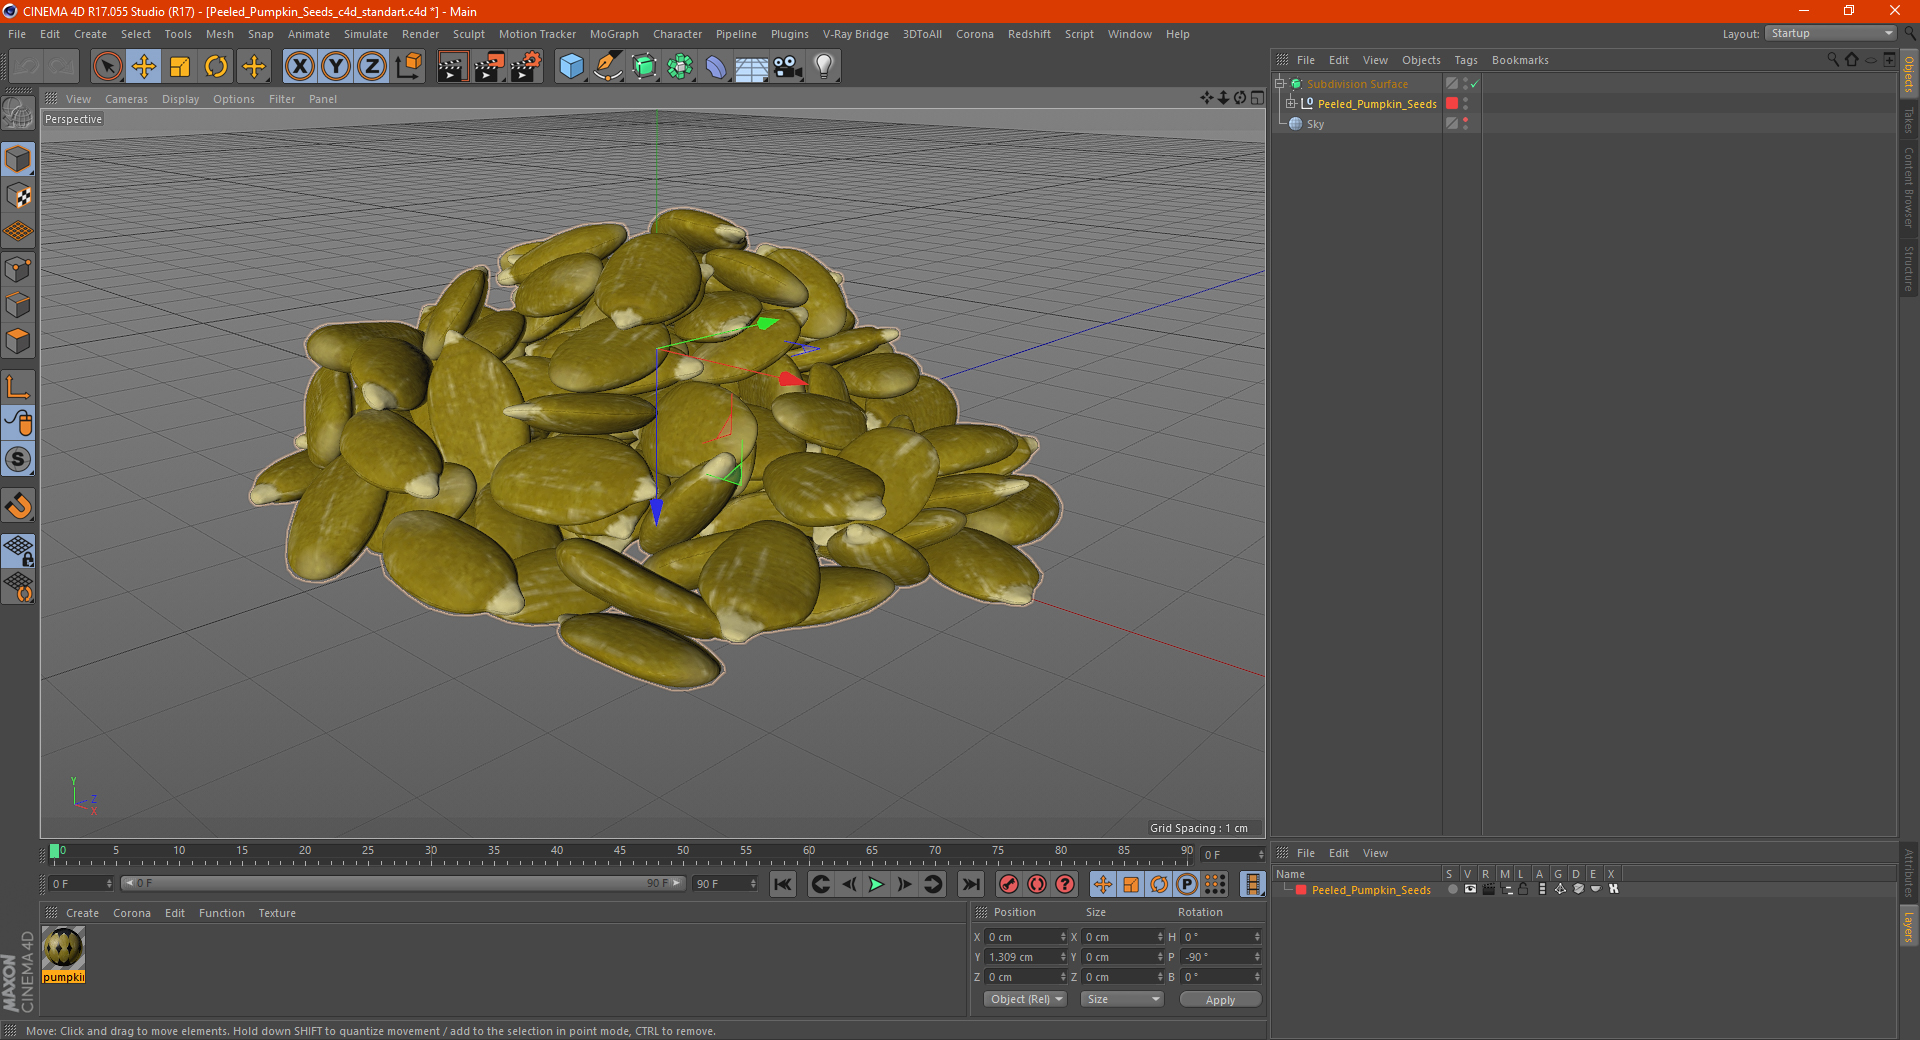1920x1040 pixels.
Task: Select the pumpkin material thumbnail
Action: point(63,947)
